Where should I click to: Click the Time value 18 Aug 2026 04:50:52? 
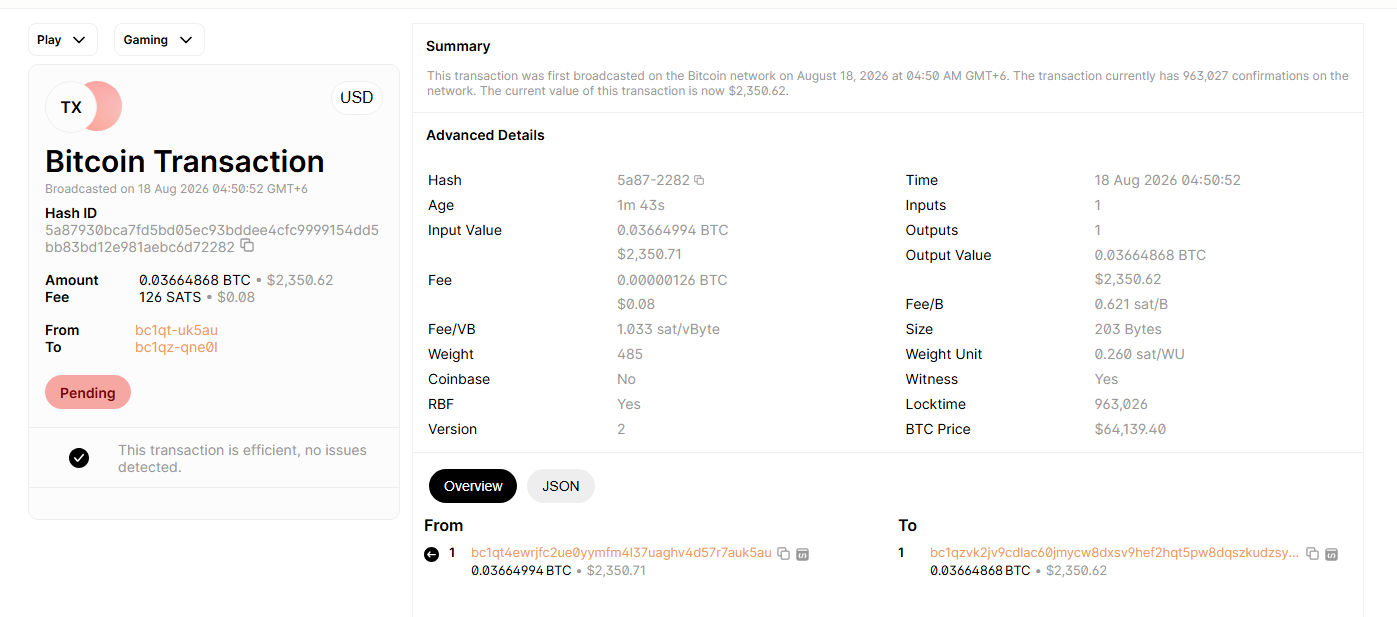[x=1167, y=180]
